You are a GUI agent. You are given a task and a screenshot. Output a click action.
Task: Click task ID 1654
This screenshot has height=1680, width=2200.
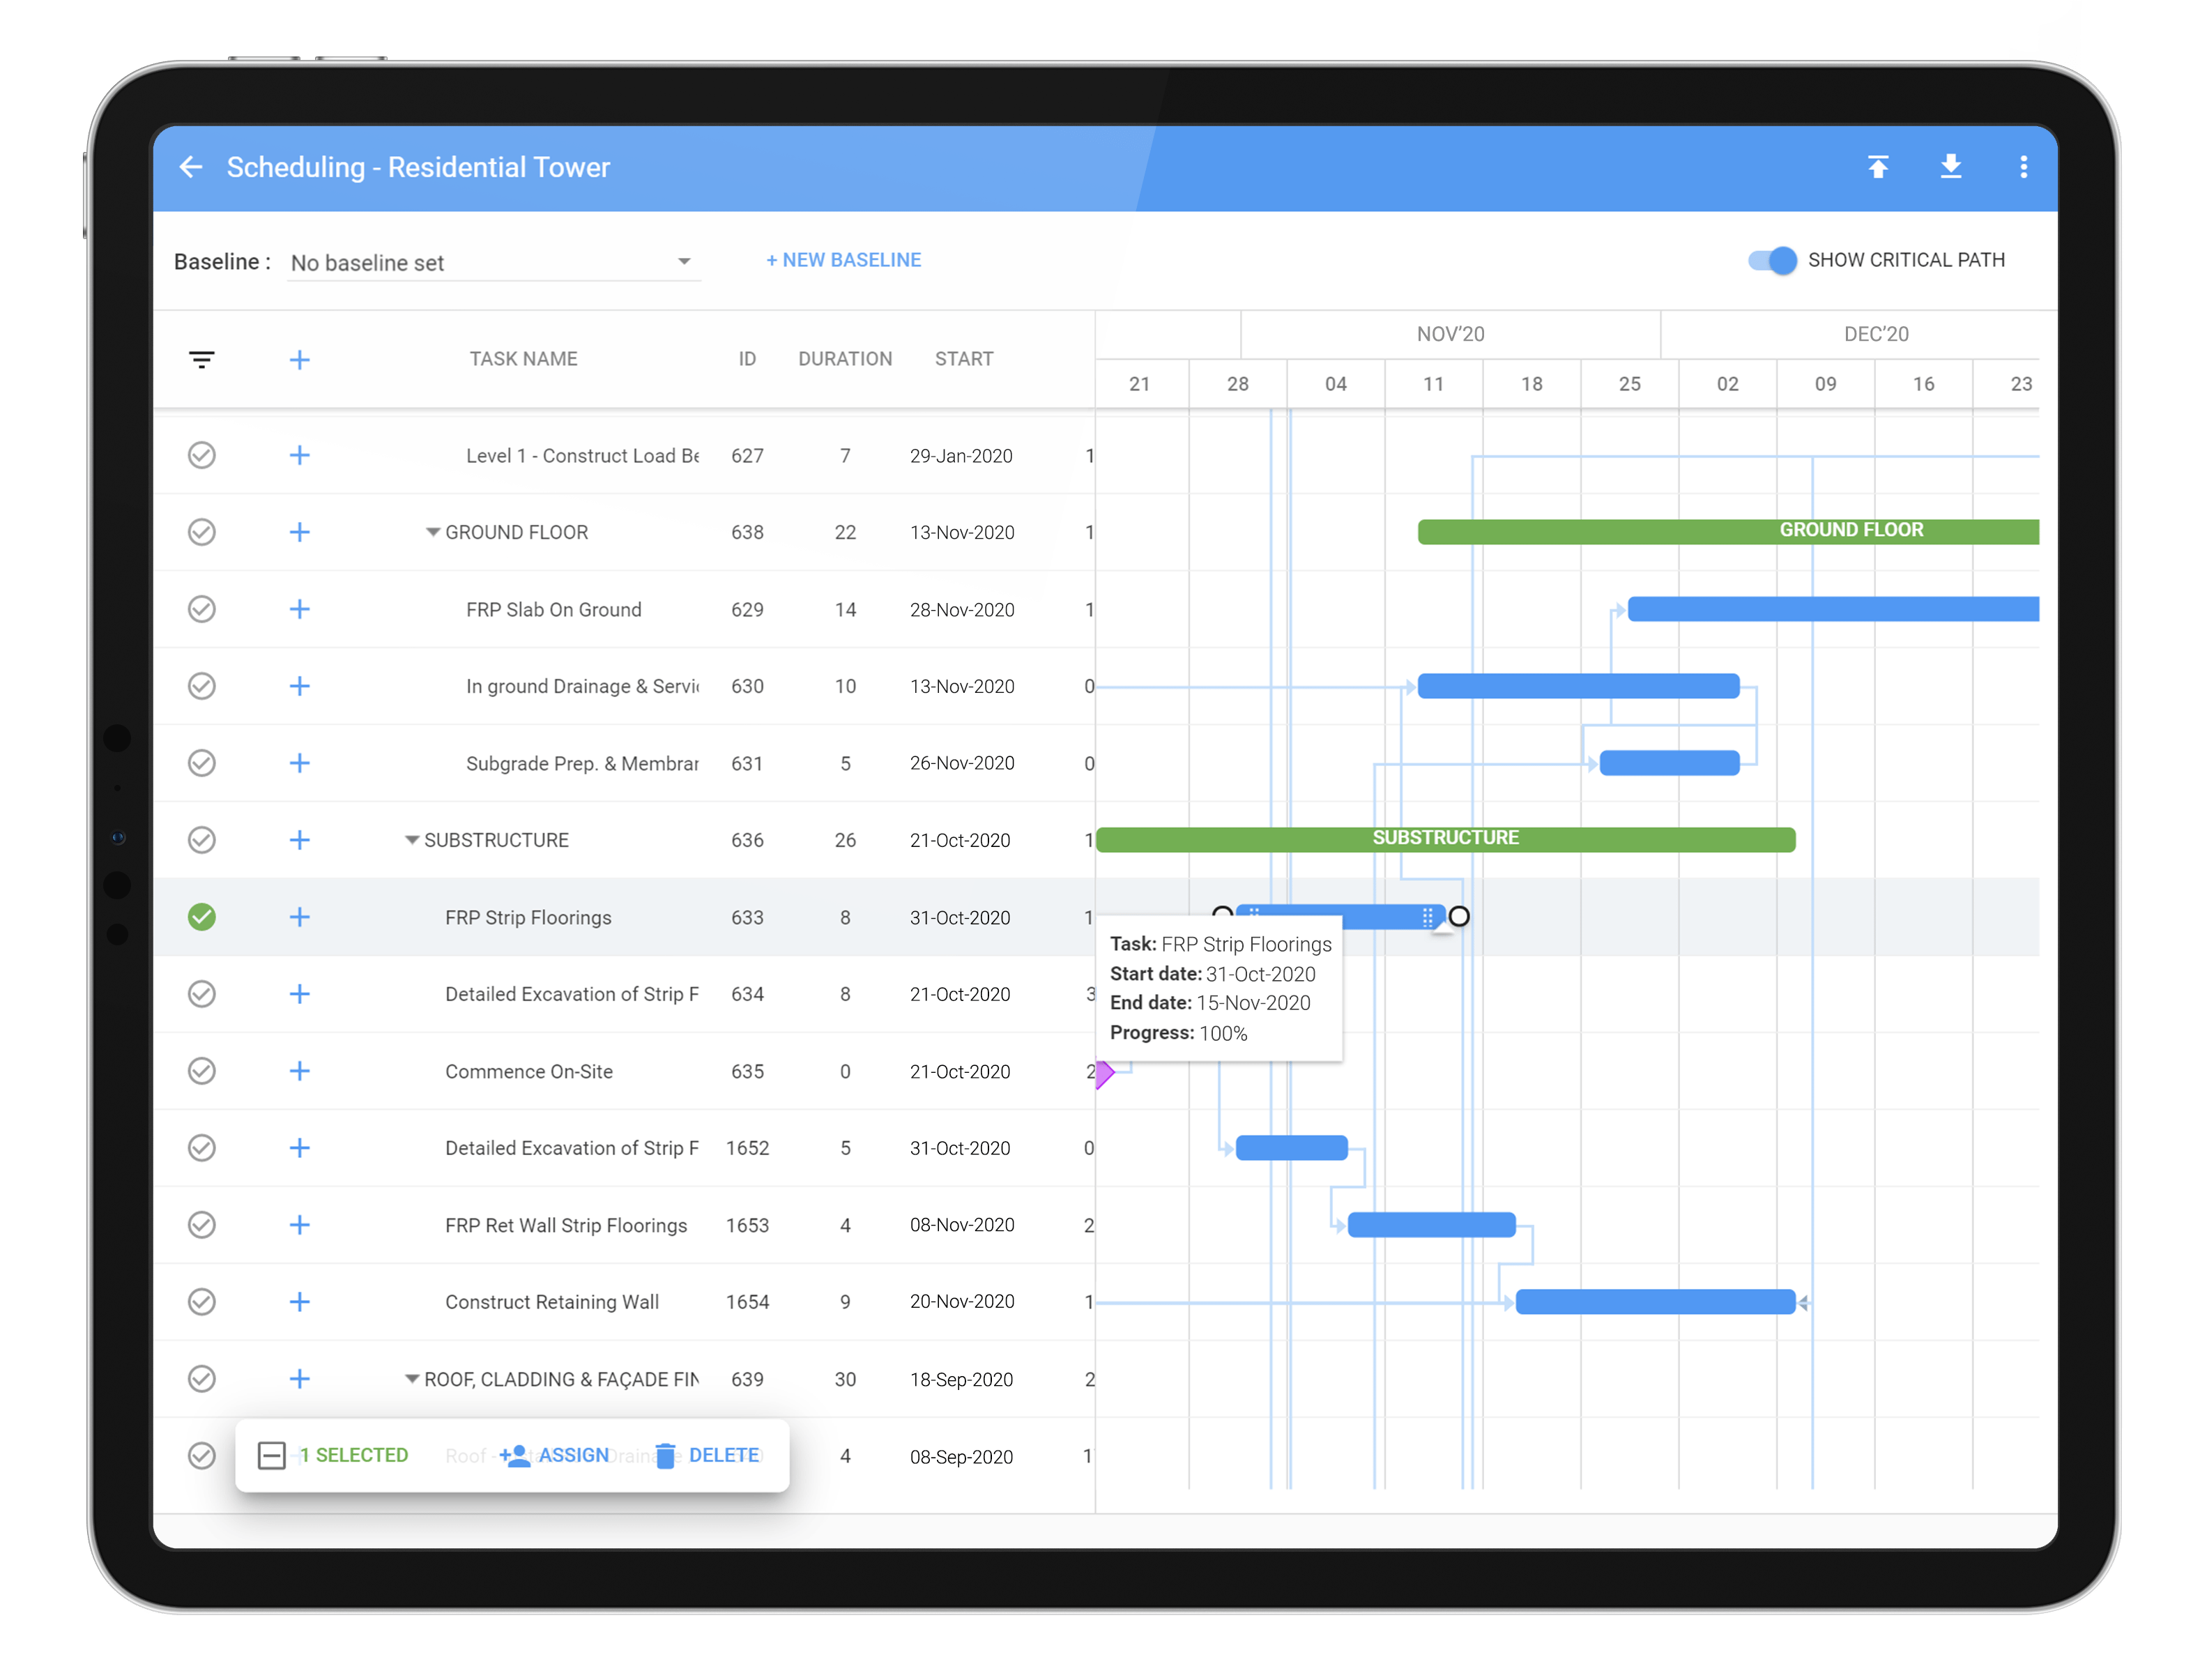coord(748,1303)
